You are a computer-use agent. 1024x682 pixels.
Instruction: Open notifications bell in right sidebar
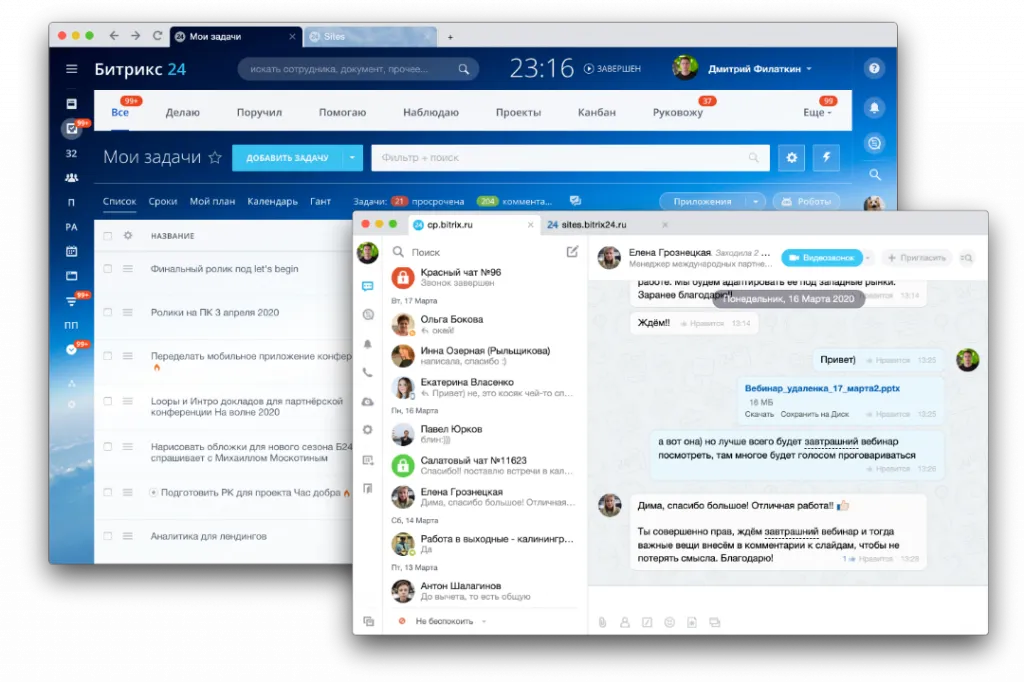[x=874, y=108]
